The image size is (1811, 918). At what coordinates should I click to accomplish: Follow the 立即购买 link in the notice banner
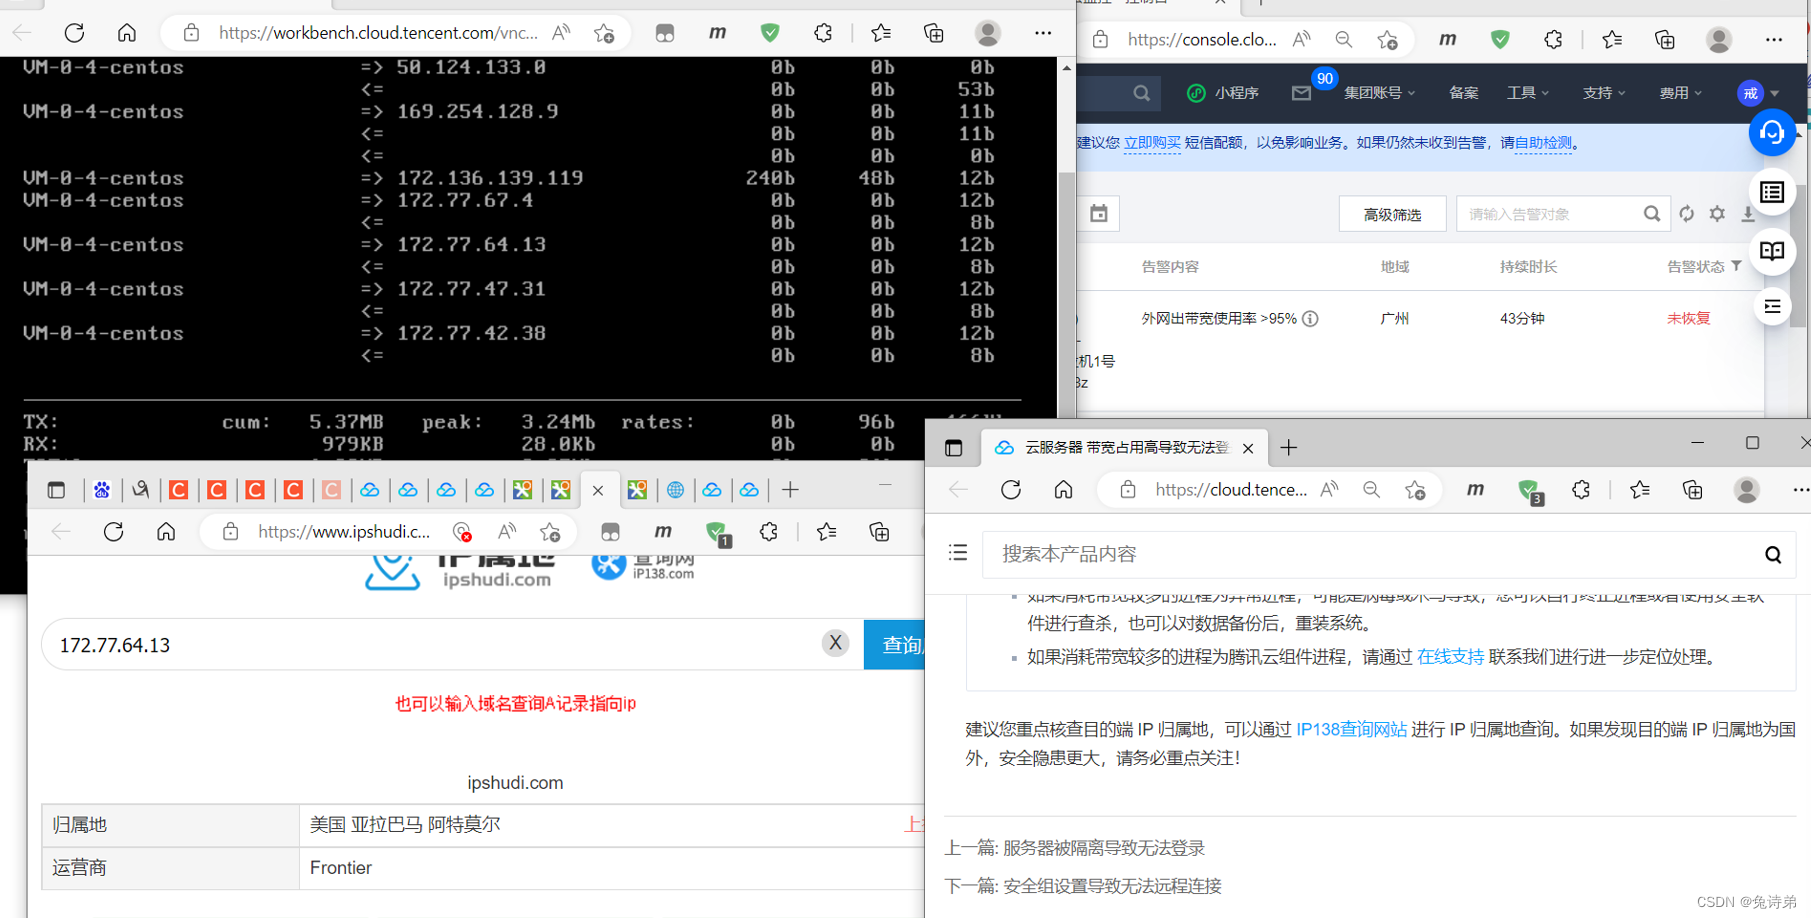(x=1152, y=143)
